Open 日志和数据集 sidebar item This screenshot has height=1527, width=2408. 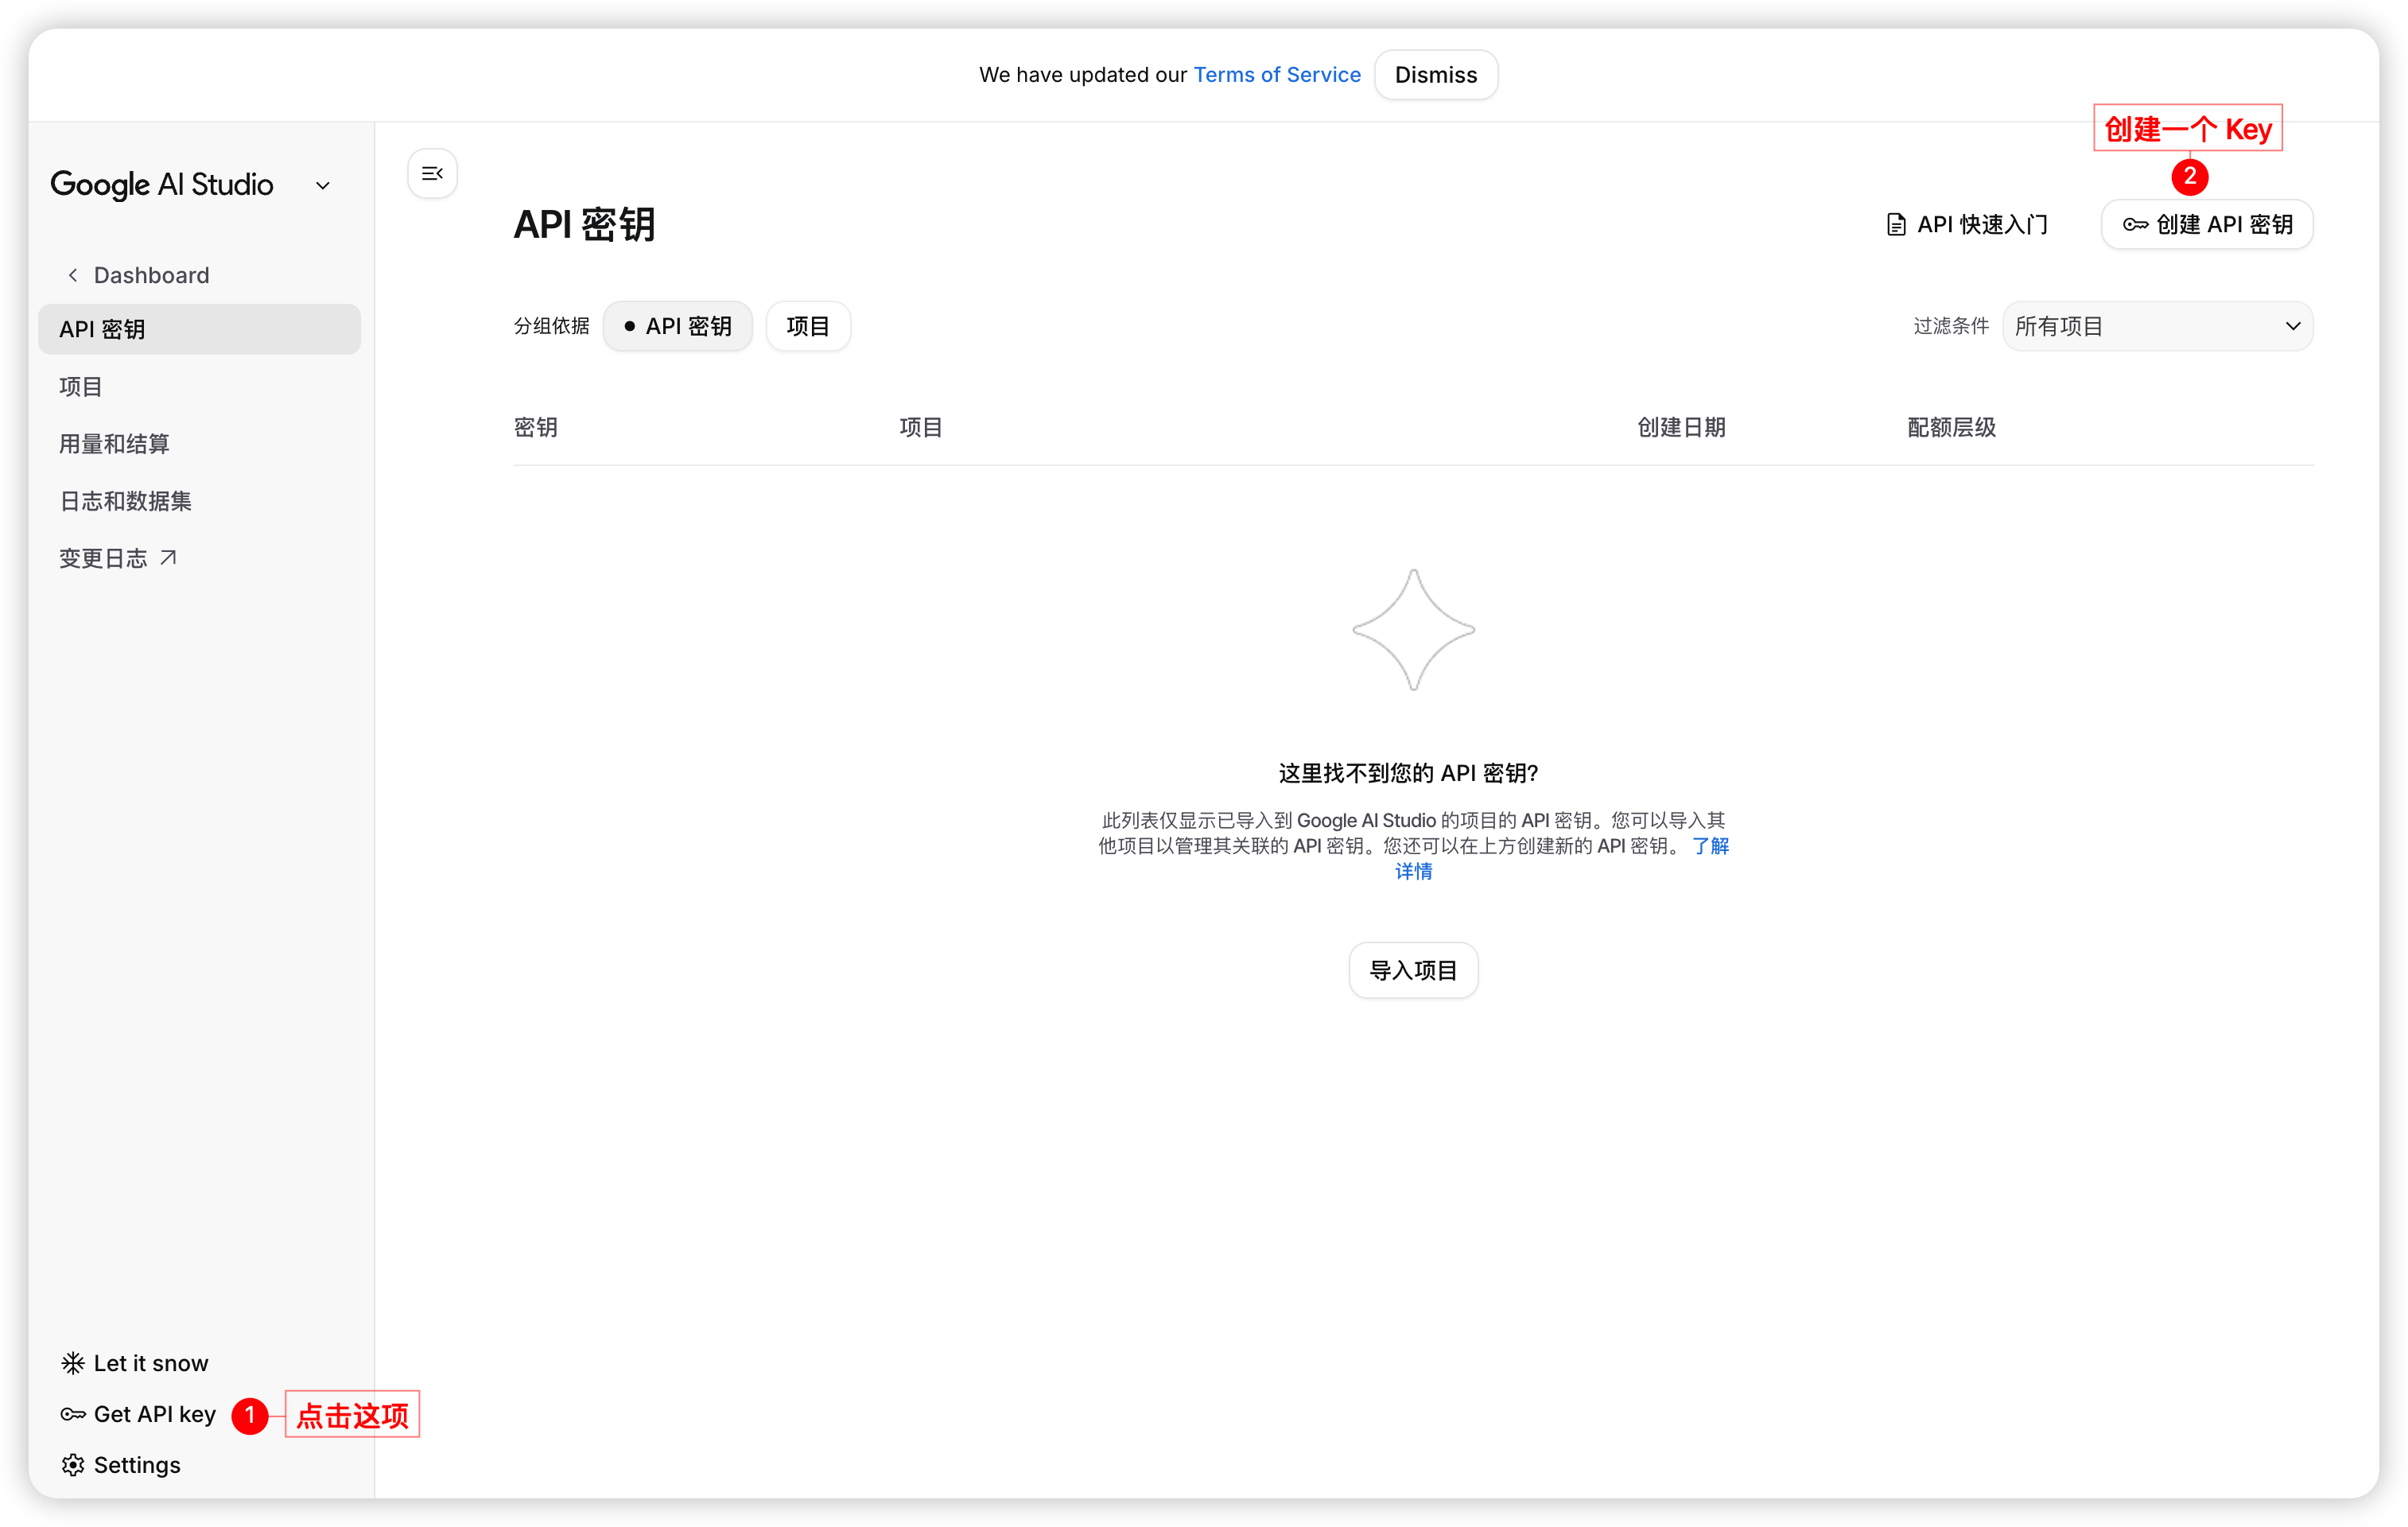coord(125,501)
